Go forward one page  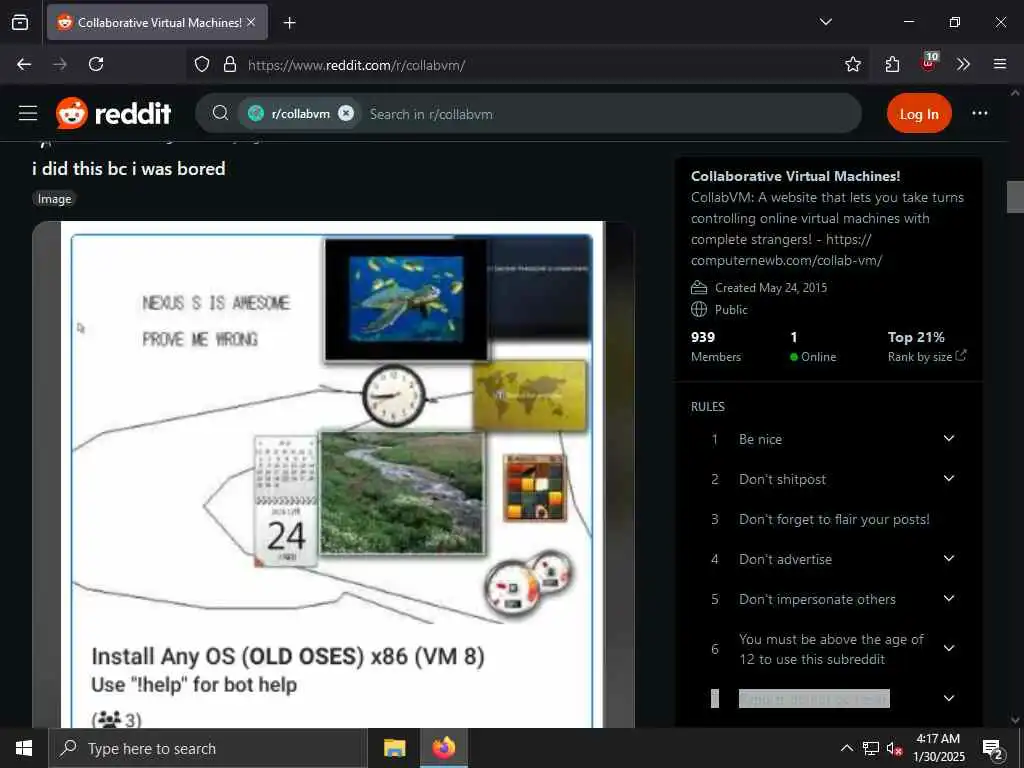point(60,64)
